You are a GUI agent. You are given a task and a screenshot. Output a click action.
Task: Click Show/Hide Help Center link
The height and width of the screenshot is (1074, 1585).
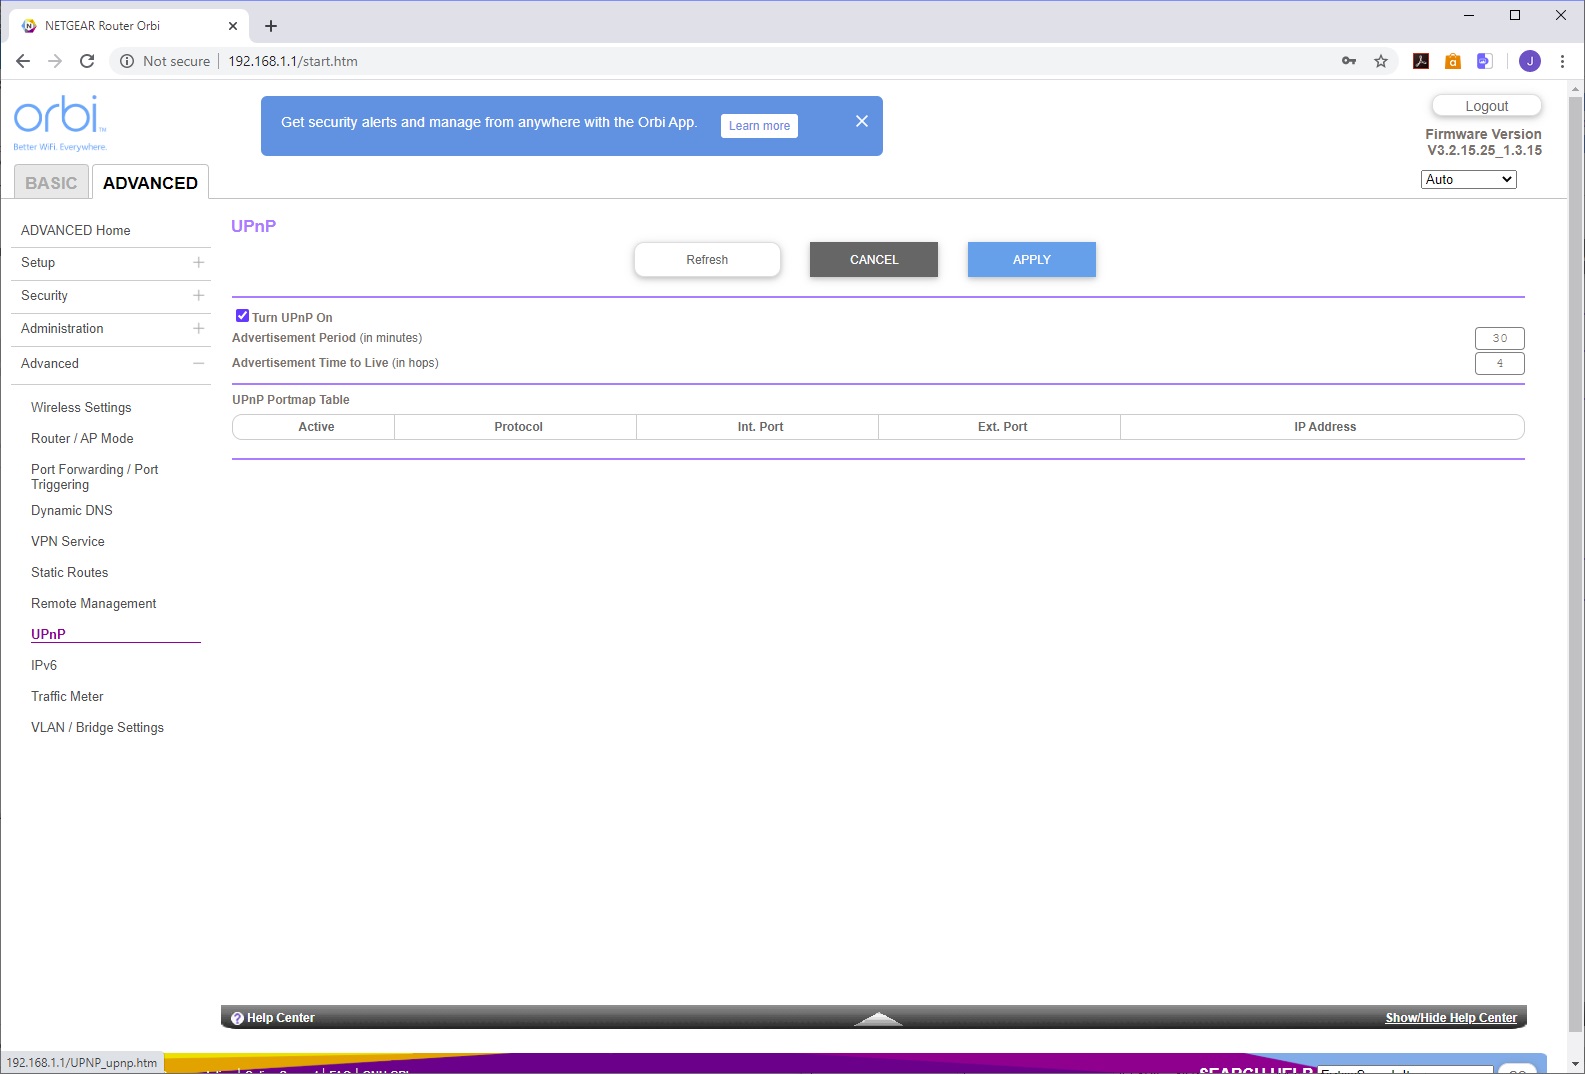(1451, 1018)
